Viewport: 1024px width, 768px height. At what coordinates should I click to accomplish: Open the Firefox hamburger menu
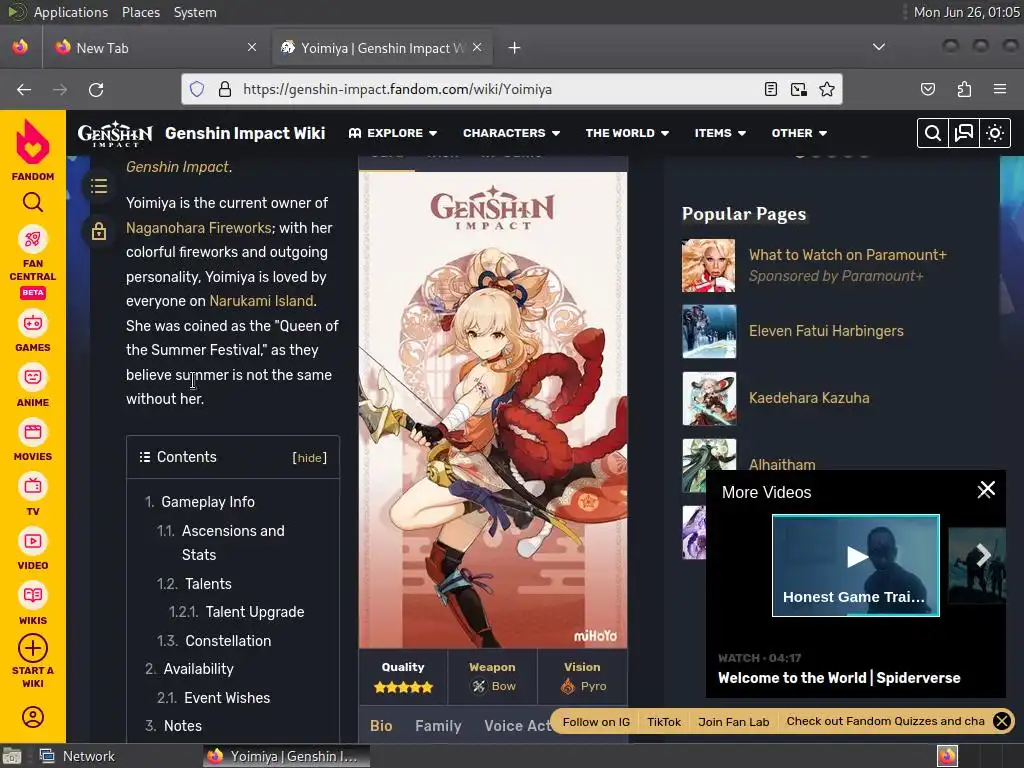999,89
